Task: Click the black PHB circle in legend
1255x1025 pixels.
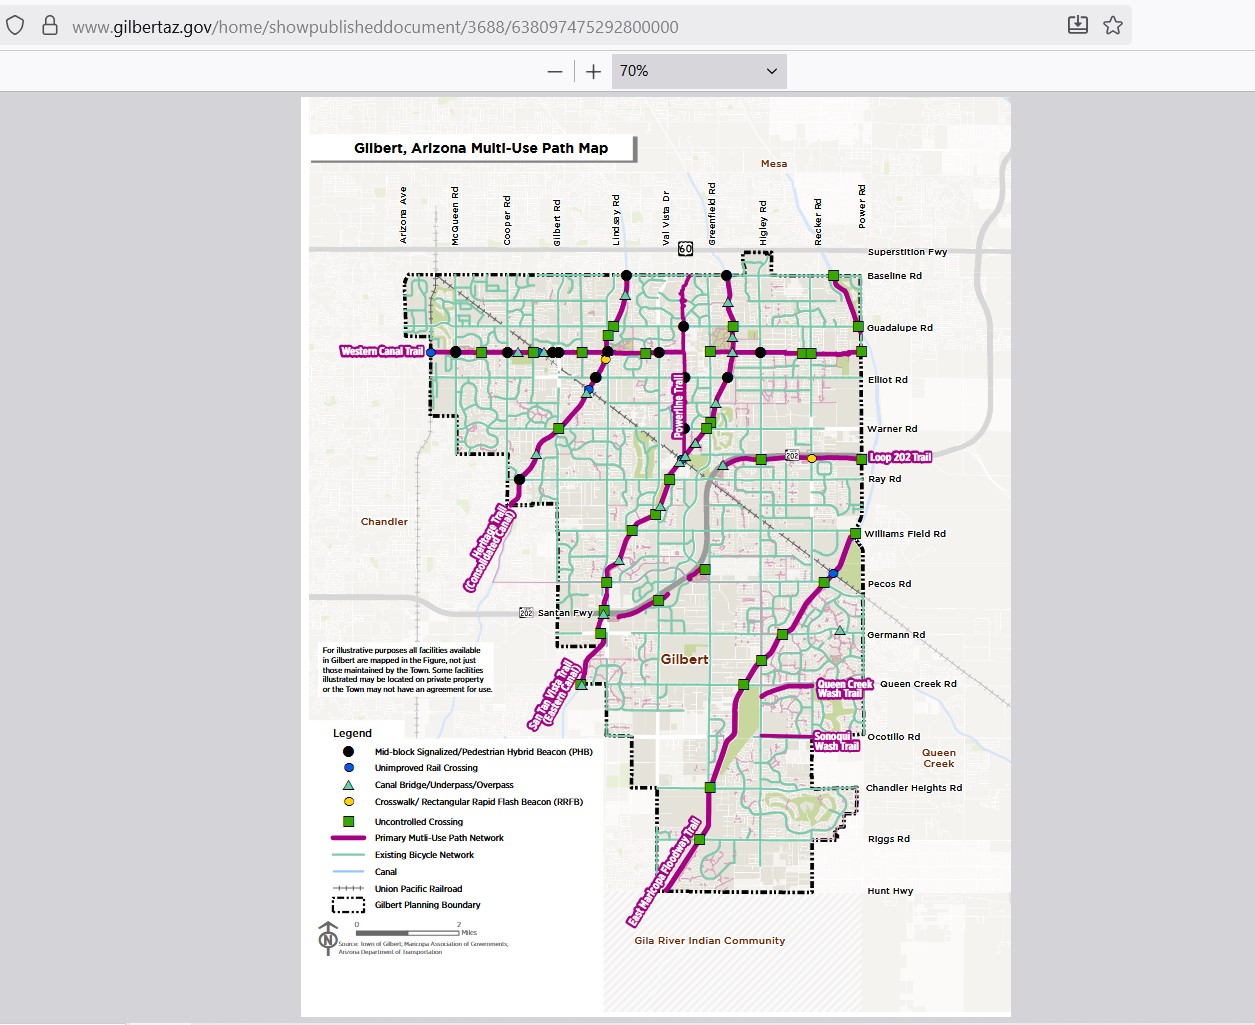Action: [x=349, y=751]
